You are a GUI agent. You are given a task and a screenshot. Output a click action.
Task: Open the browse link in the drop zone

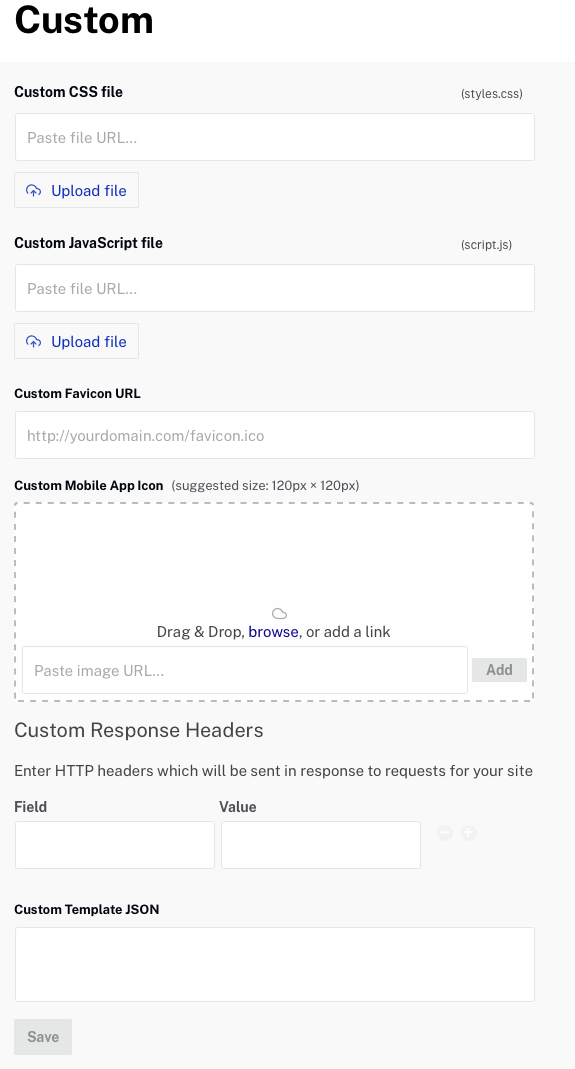(x=273, y=632)
